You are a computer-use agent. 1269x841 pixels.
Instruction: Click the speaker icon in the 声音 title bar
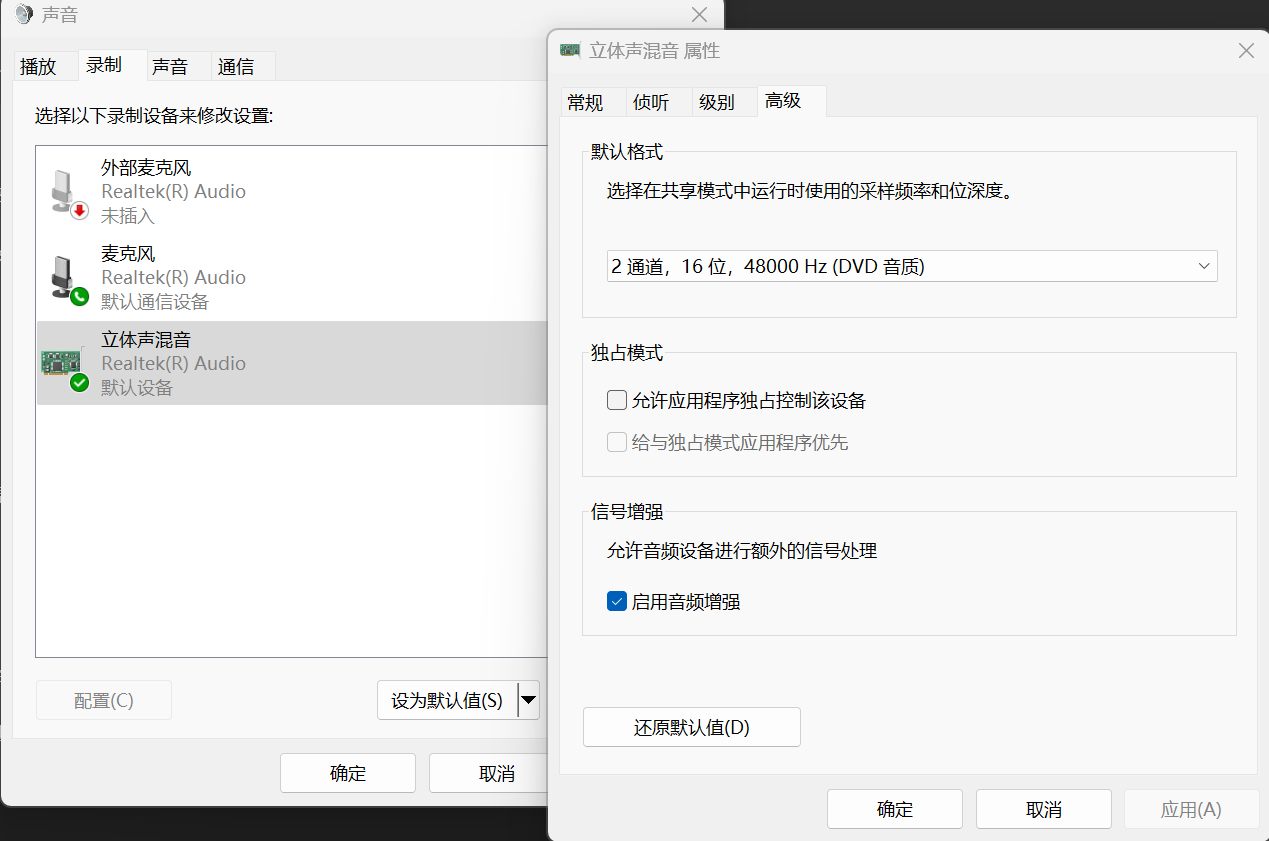pyautogui.click(x=24, y=14)
